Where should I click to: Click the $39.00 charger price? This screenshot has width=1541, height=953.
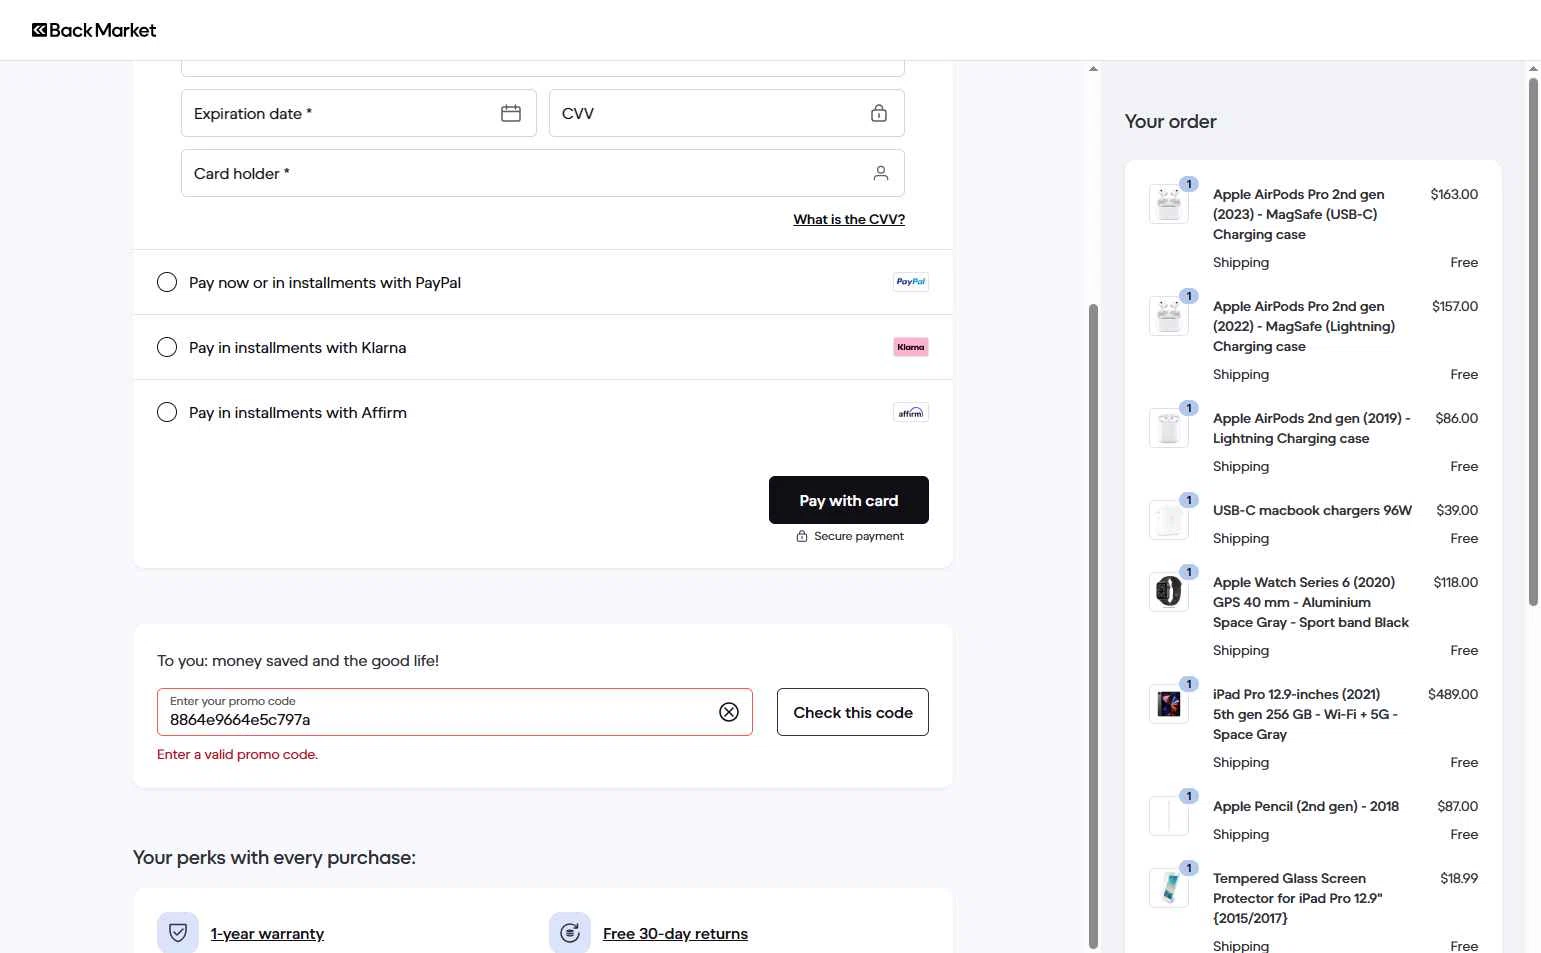click(x=1457, y=510)
